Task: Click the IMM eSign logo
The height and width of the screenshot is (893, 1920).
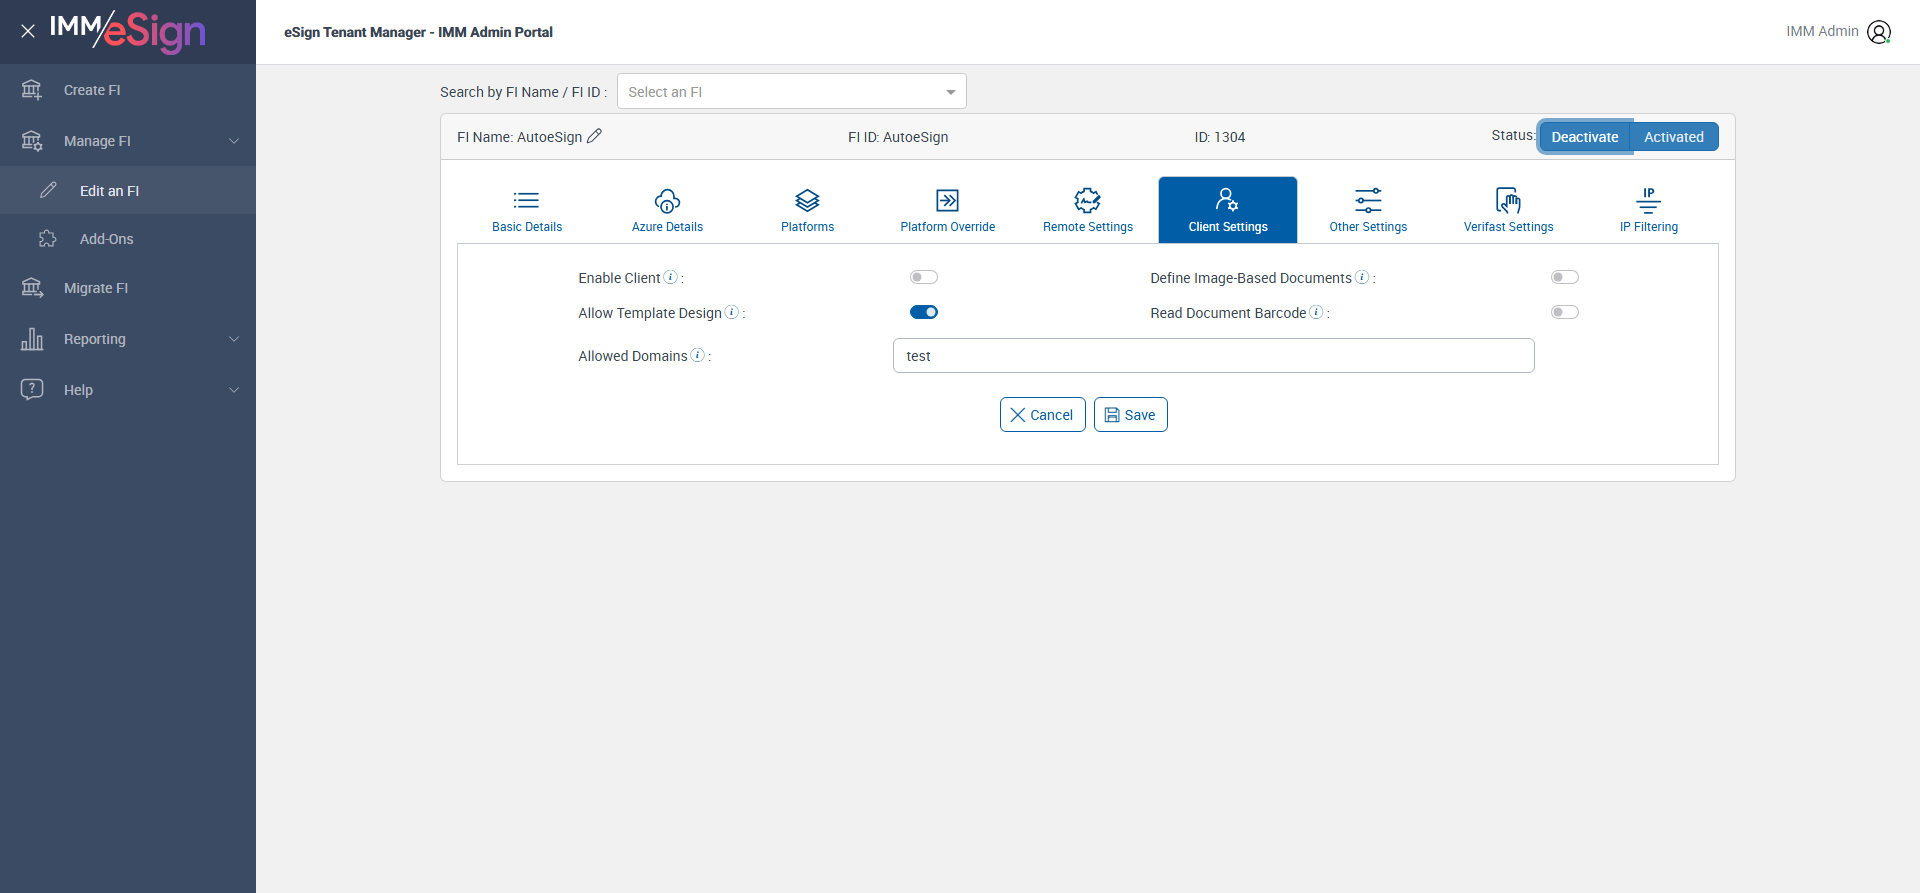Action: coord(128,31)
